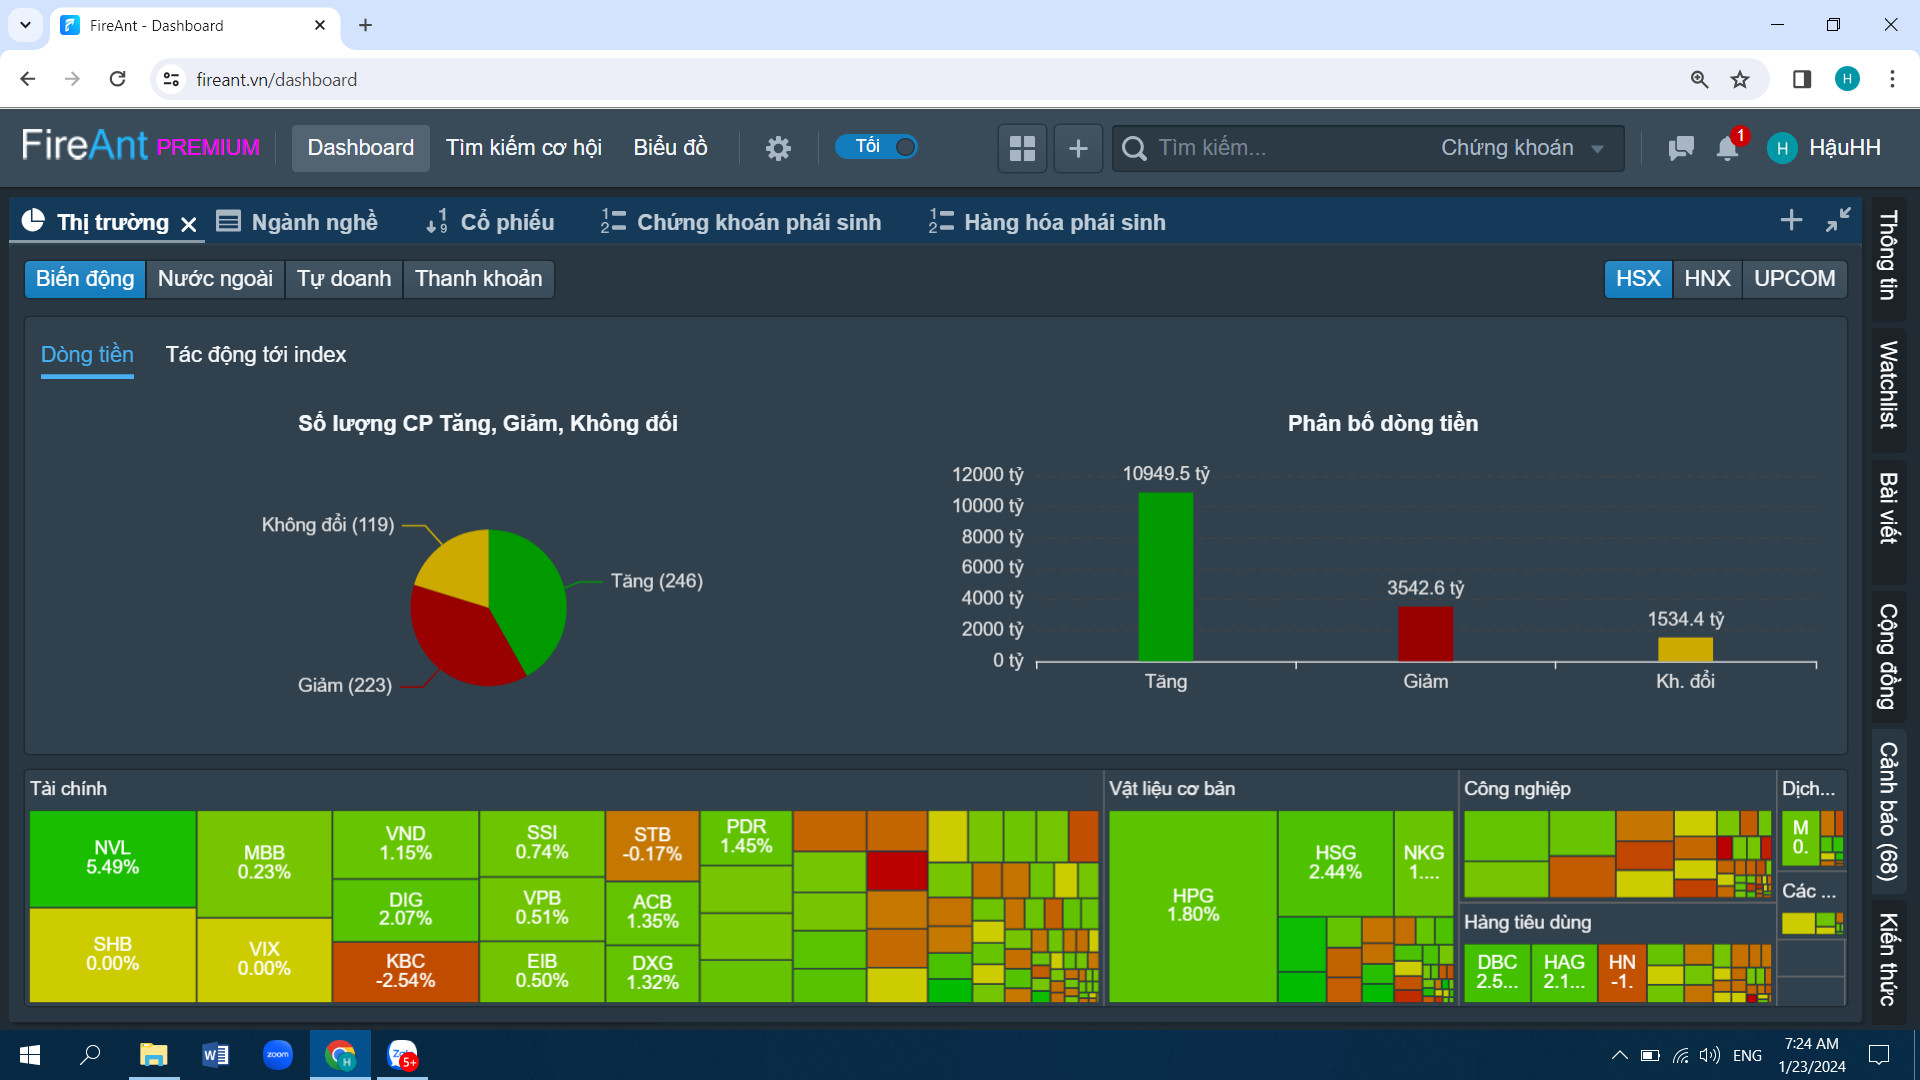1920x1080 pixels.
Task: Expand the Watchlist side panel
Action: coord(1888,385)
